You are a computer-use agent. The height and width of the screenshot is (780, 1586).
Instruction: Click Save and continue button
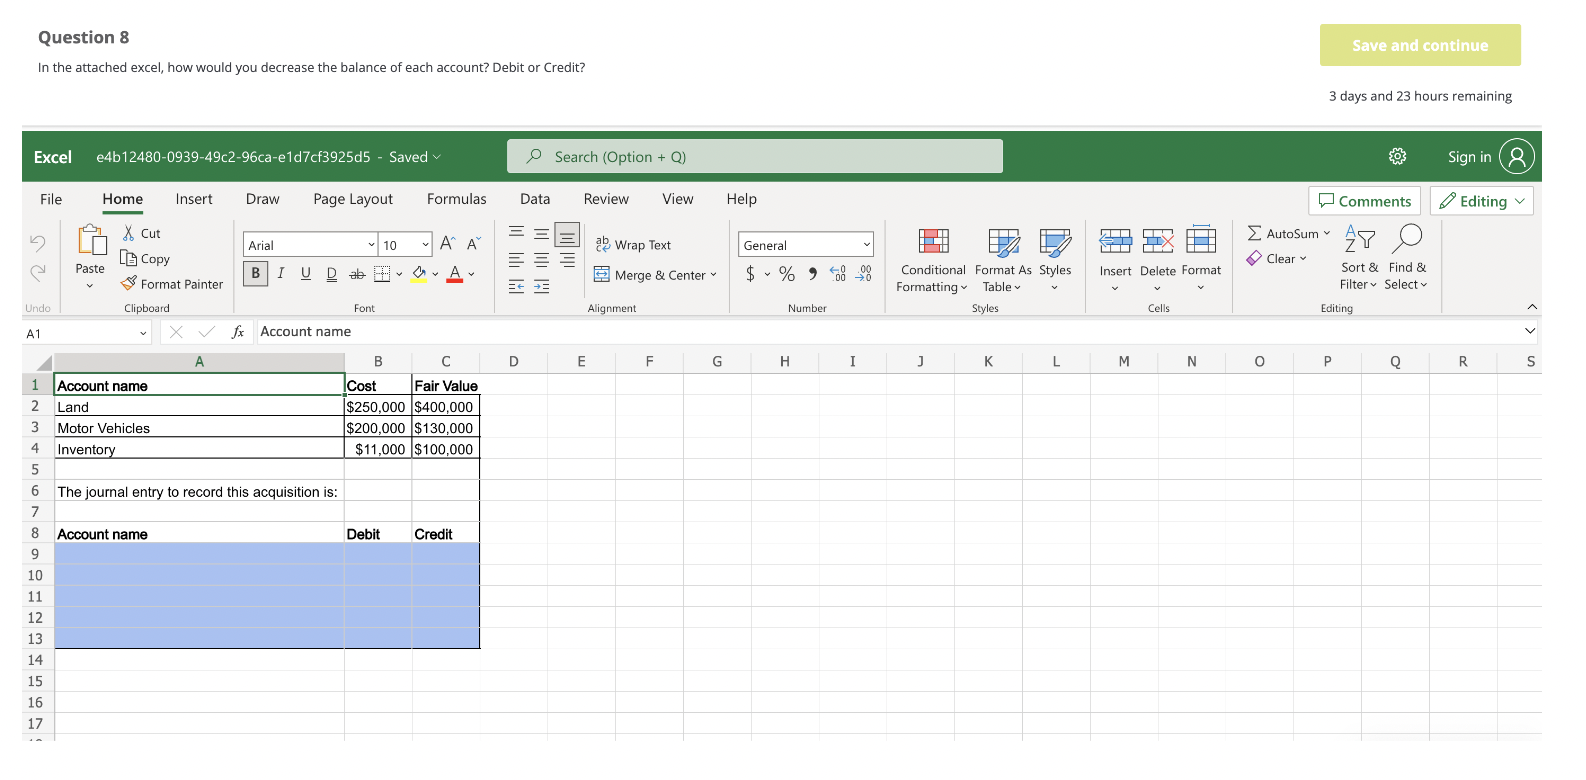pos(1420,45)
